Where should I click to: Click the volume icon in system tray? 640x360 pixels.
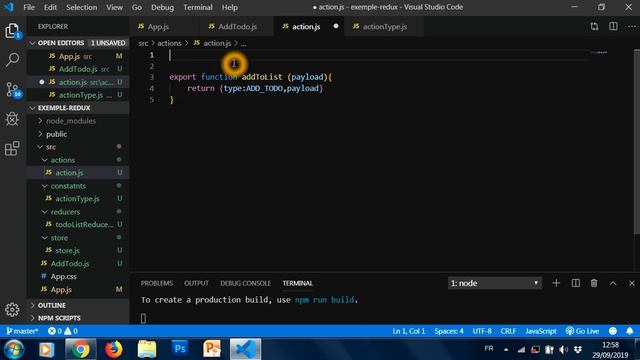coord(563,349)
